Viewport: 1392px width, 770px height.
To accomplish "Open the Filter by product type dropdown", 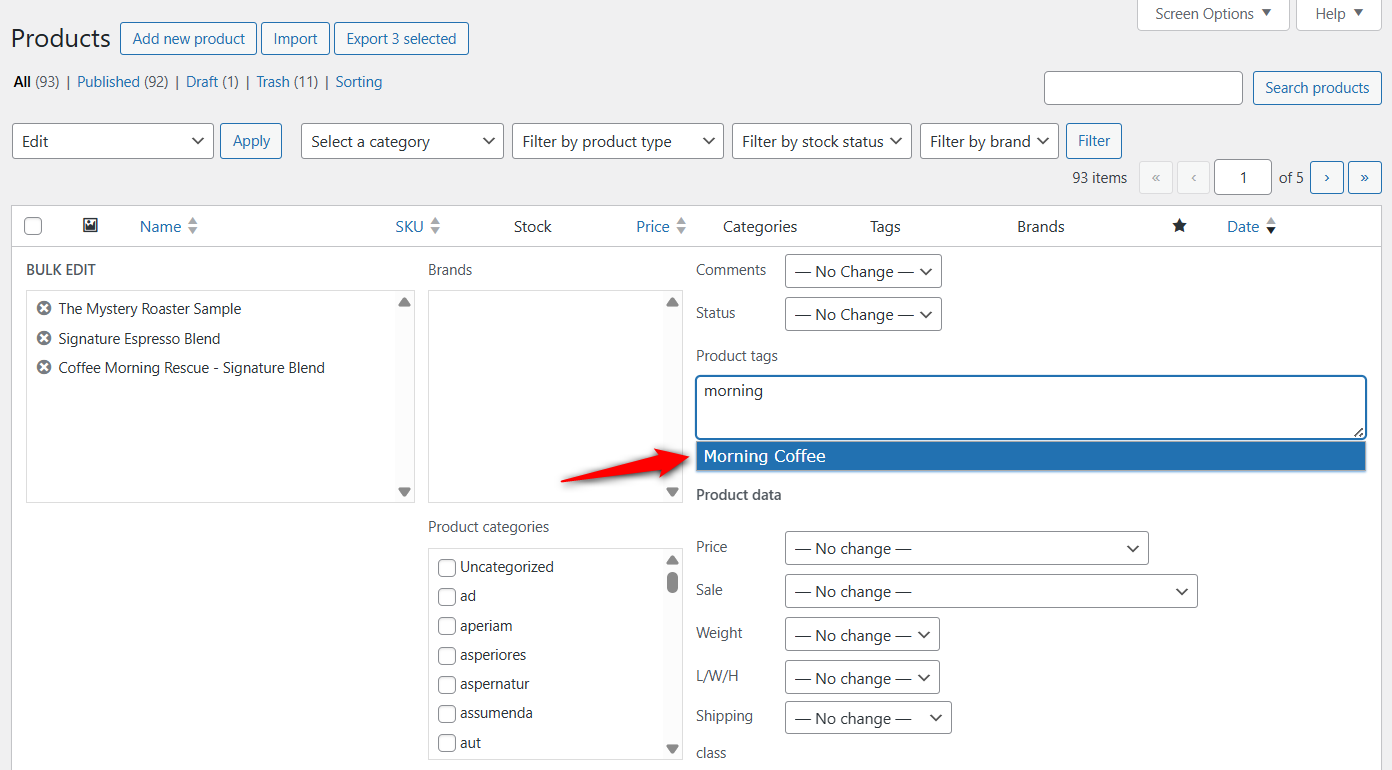I will coord(617,141).
